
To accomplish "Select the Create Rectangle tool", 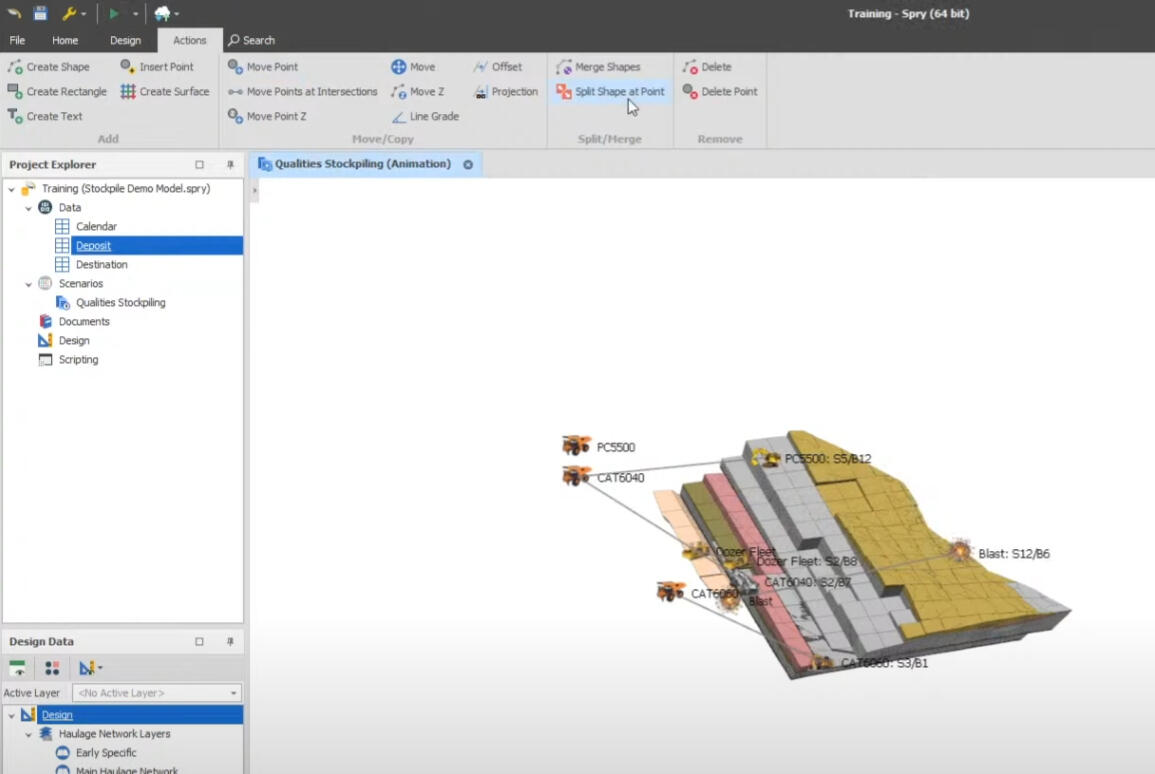I will (57, 92).
